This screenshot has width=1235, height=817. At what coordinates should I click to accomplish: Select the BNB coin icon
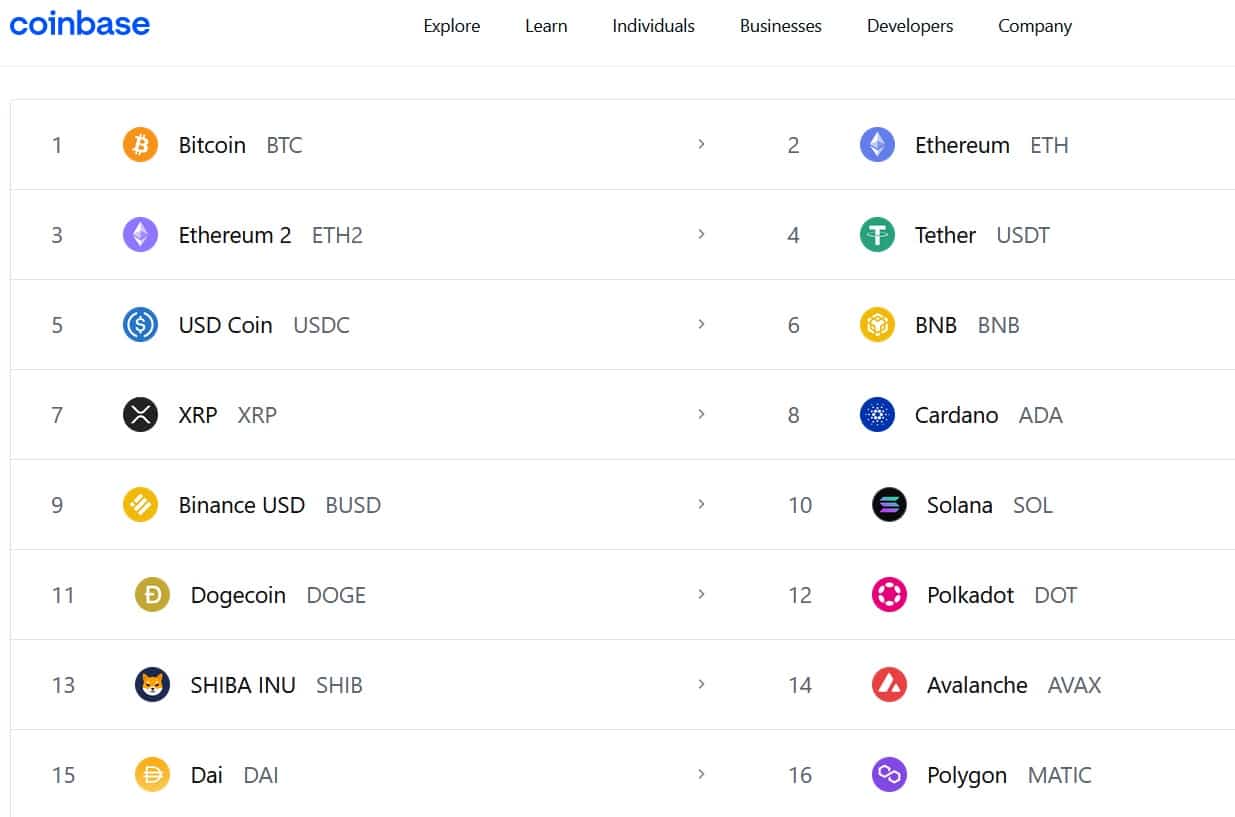(877, 324)
